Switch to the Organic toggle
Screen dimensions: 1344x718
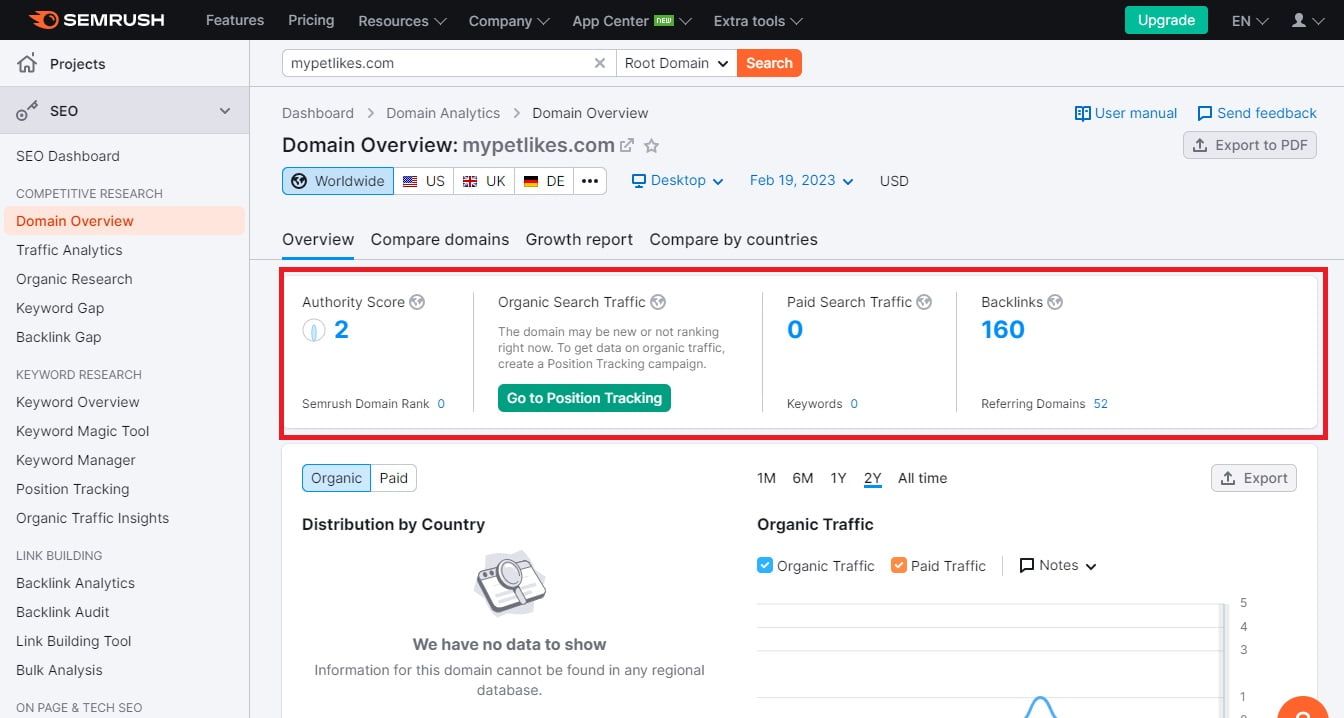point(336,478)
